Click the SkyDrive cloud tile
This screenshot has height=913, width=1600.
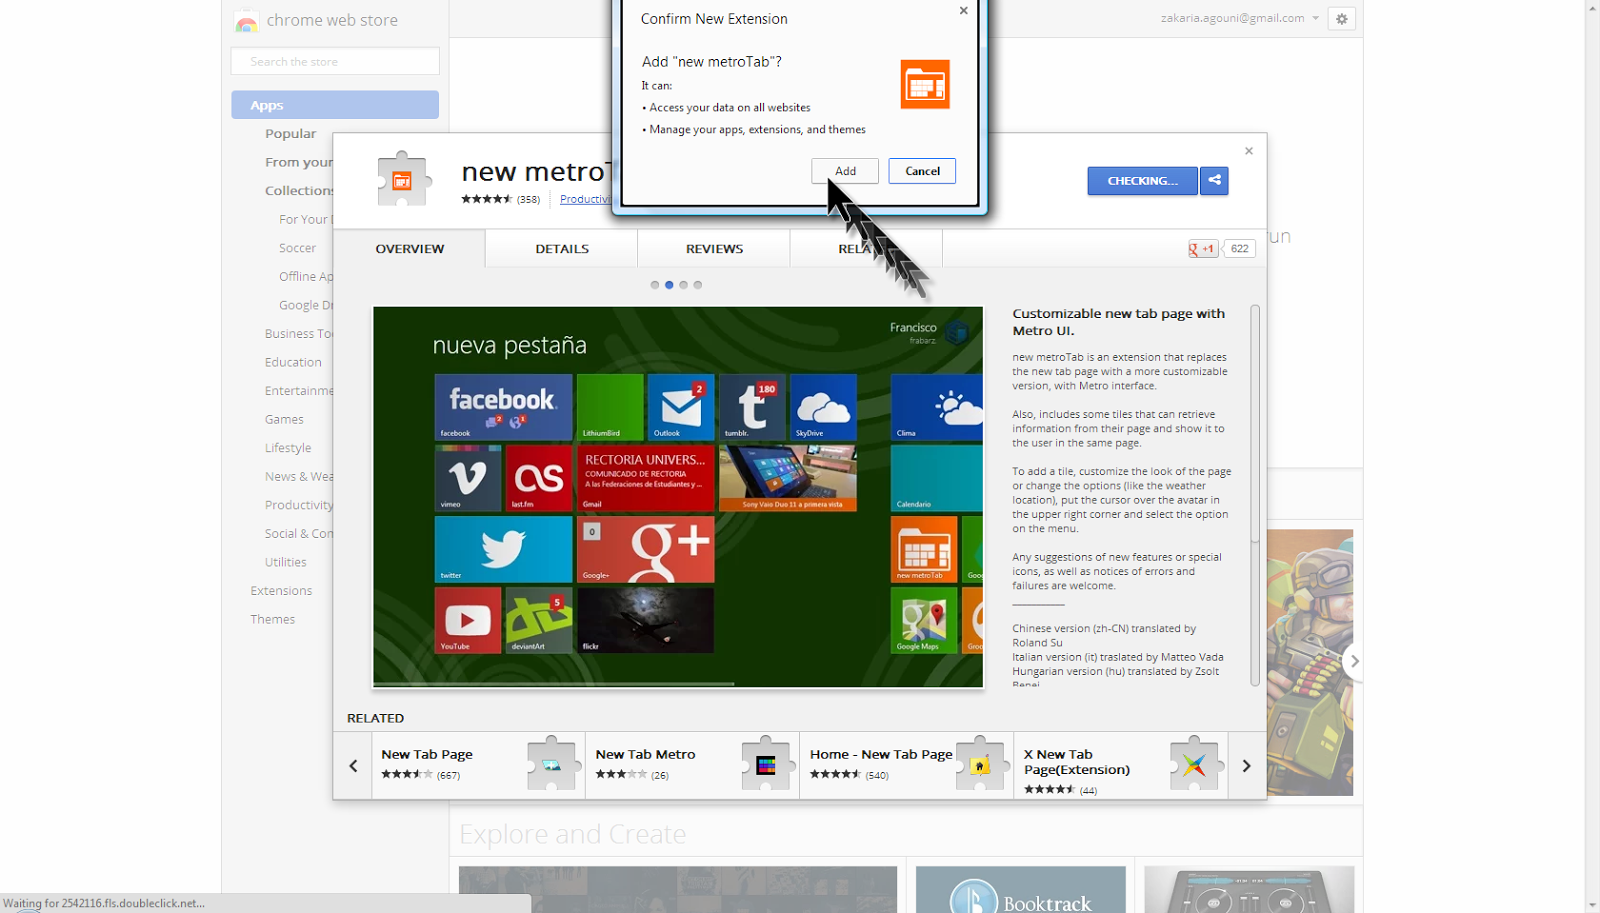point(823,407)
